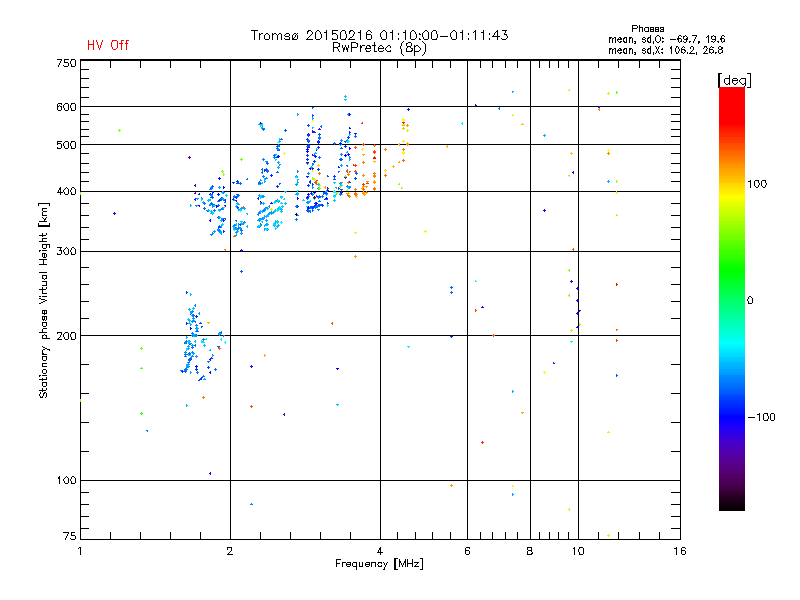Click the 'Phases' statistics heading
The height and width of the screenshot is (600, 800).
coord(647,29)
